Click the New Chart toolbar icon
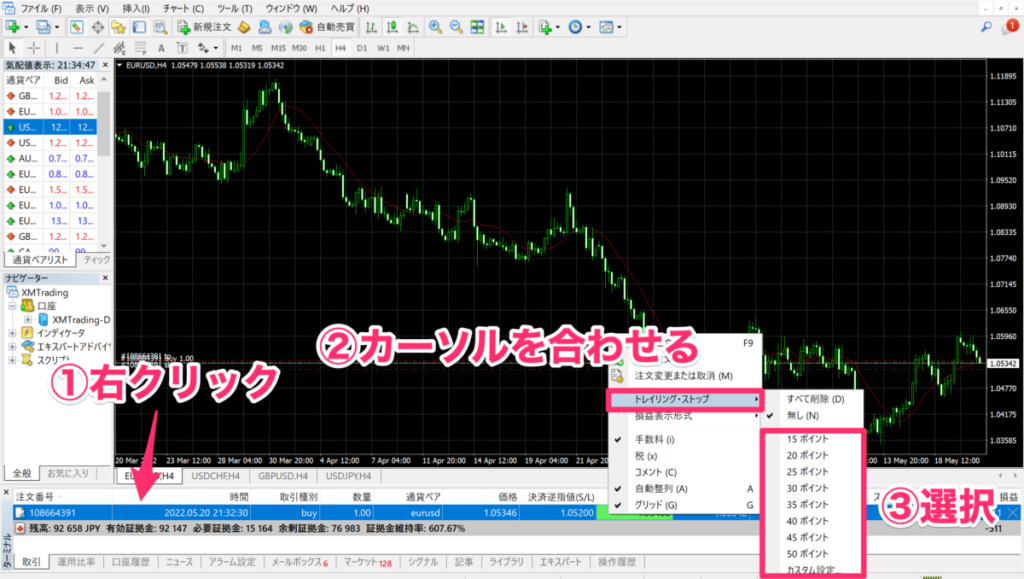The width and height of the screenshot is (1024, 579). tap(12, 27)
